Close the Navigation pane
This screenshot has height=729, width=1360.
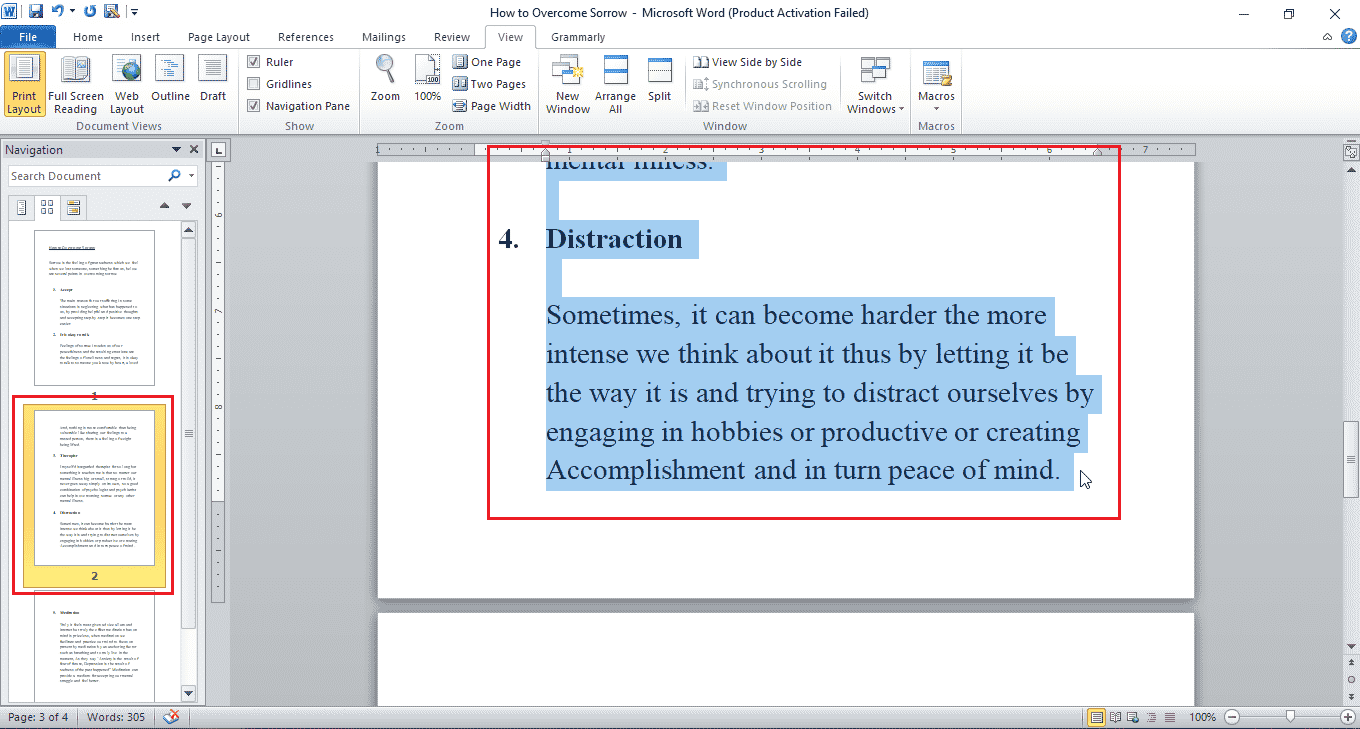(192, 150)
